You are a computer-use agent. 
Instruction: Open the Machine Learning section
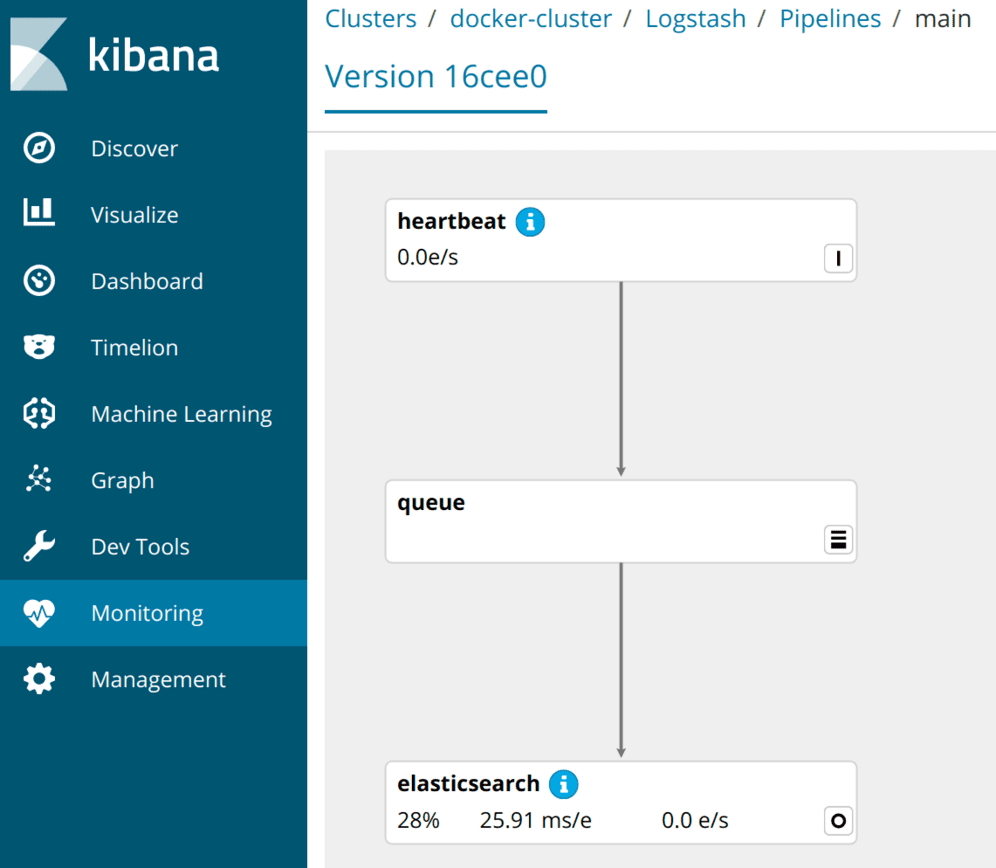coord(38,413)
